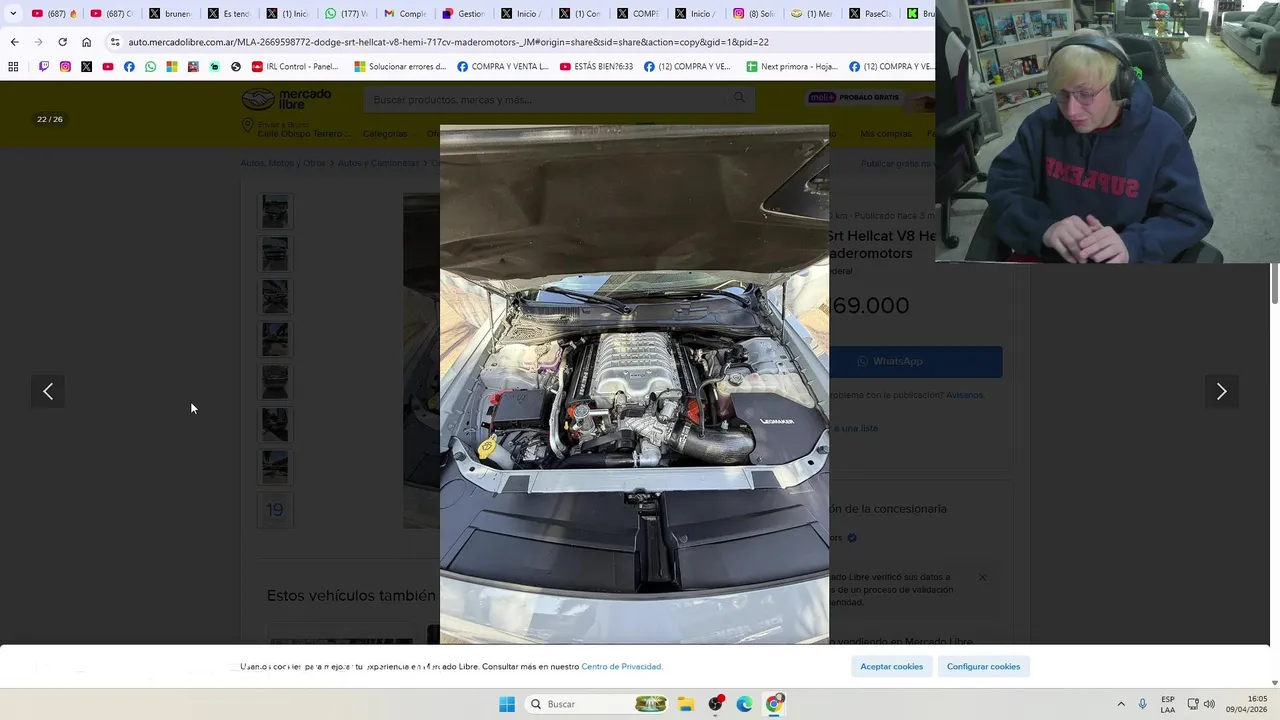Open Google Chrome from the taskbar
The height and width of the screenshot is (720, 1280).
pyautogui.click(x=773, y=704)
